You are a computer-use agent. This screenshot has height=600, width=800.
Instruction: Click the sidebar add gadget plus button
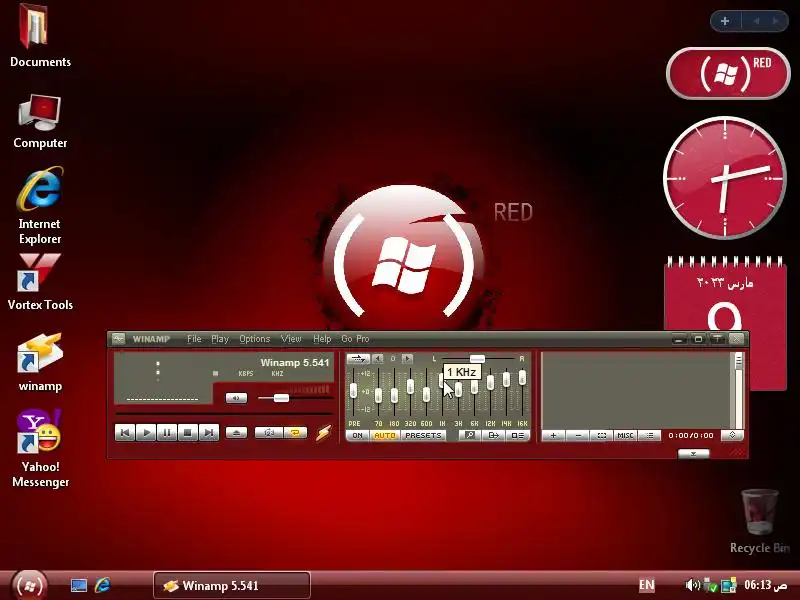coord(725,21)
